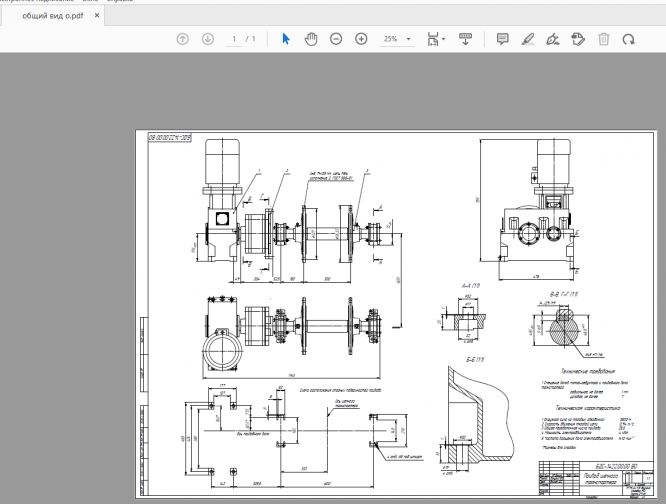The height and width of the screenshot is (504, 666).
Task: Activate the selection arrow tool
Action: (x=285, y=39)
